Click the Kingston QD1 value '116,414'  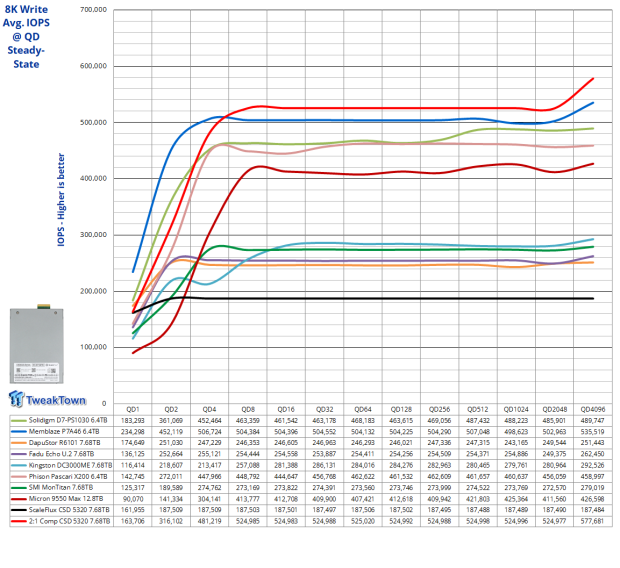point(132,465)
